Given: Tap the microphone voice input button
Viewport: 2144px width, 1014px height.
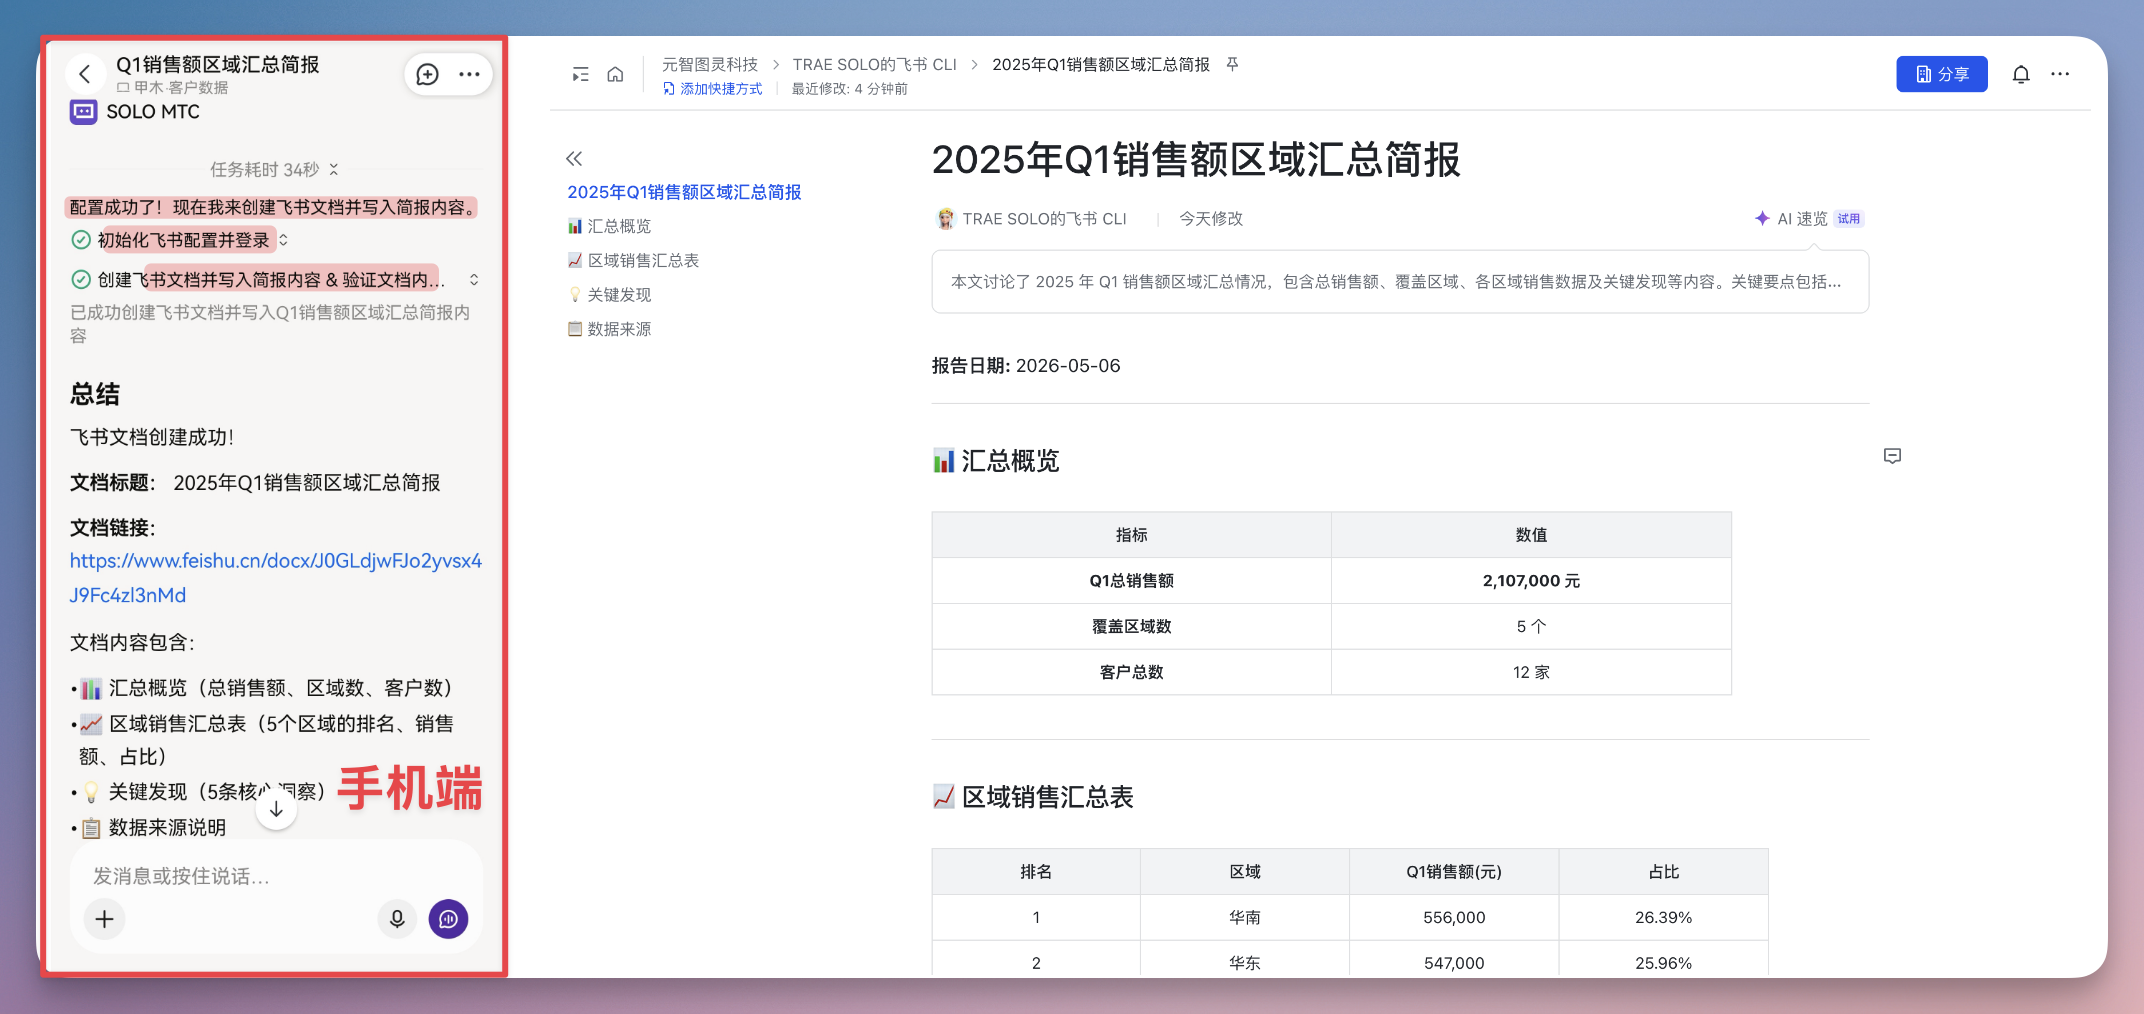Looking at the screenshot, I should point(397,919).
